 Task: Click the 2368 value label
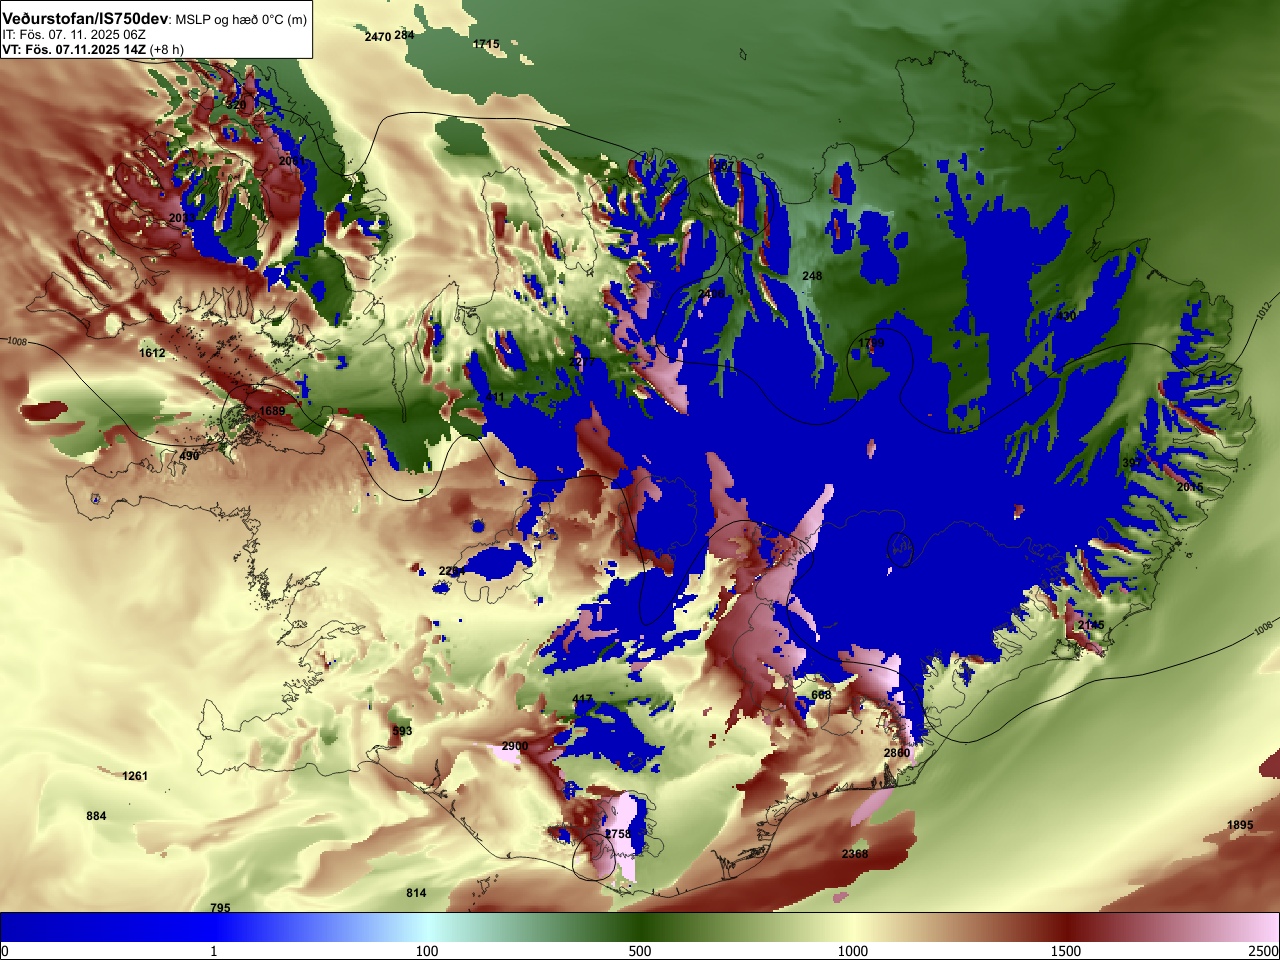pyautogui.click(x=855, y=854)
